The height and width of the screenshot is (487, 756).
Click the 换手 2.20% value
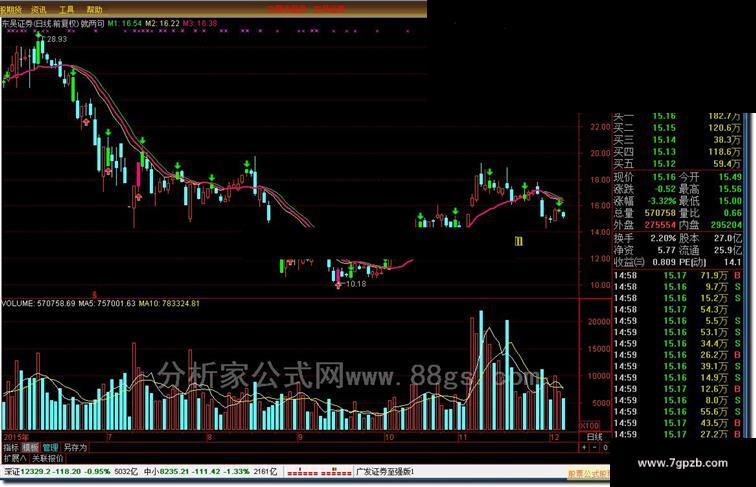click(x=663, y=238)
